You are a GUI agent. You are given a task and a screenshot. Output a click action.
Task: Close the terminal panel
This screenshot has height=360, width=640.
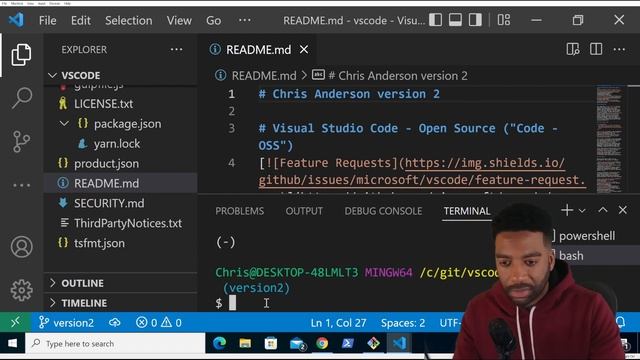[622, 210]
